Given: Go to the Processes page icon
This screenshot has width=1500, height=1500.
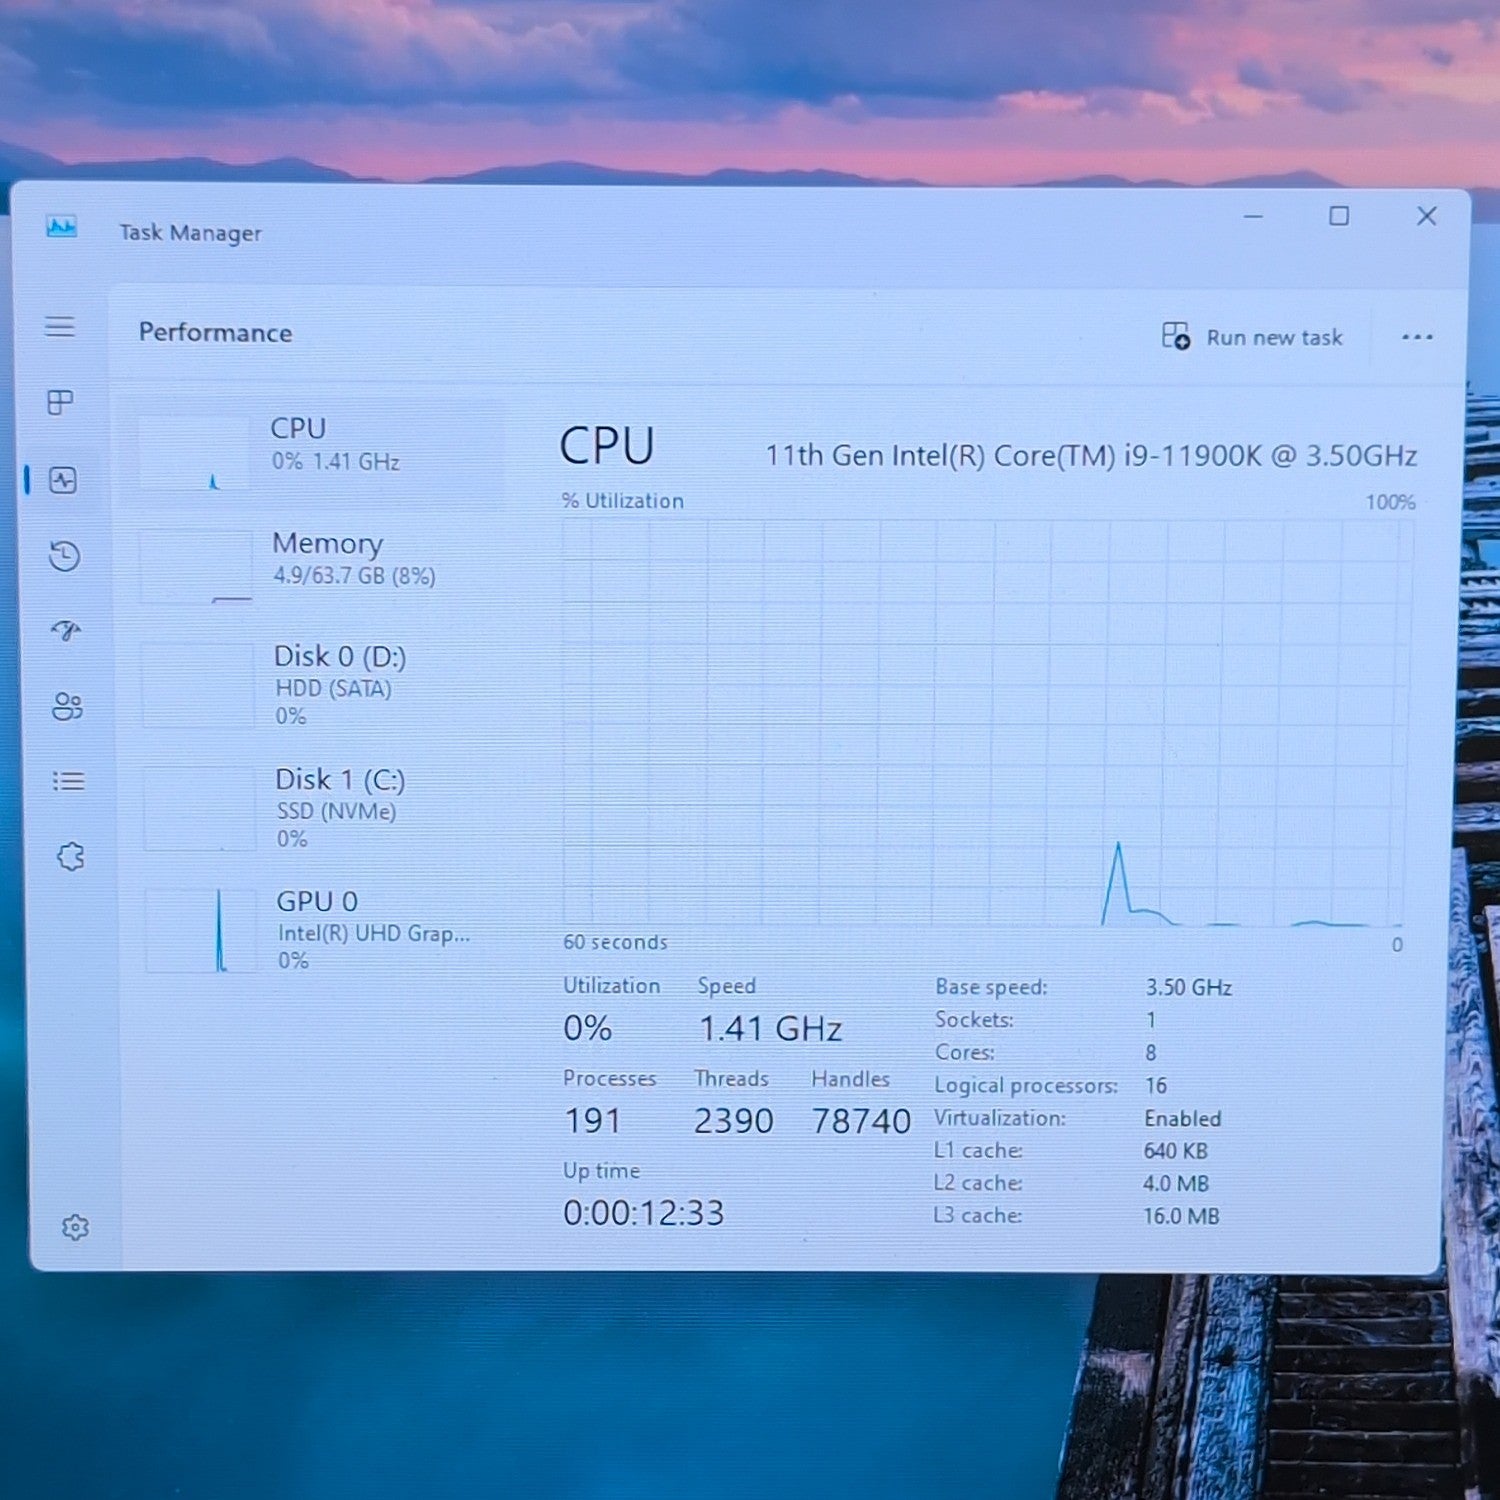Looking at the screenshot, I should tap(61, 402).
